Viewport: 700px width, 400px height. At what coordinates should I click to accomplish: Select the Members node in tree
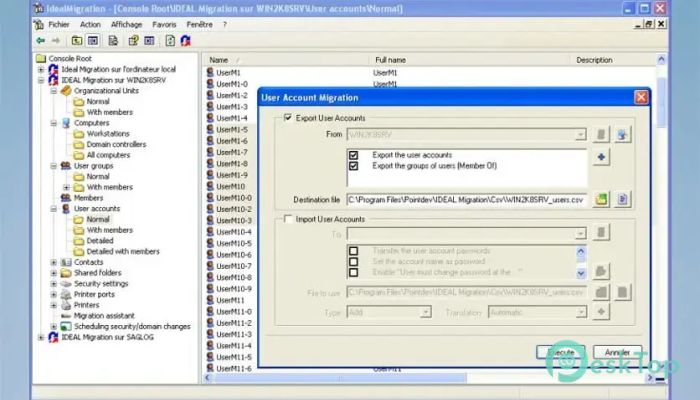tap(88, 198)
